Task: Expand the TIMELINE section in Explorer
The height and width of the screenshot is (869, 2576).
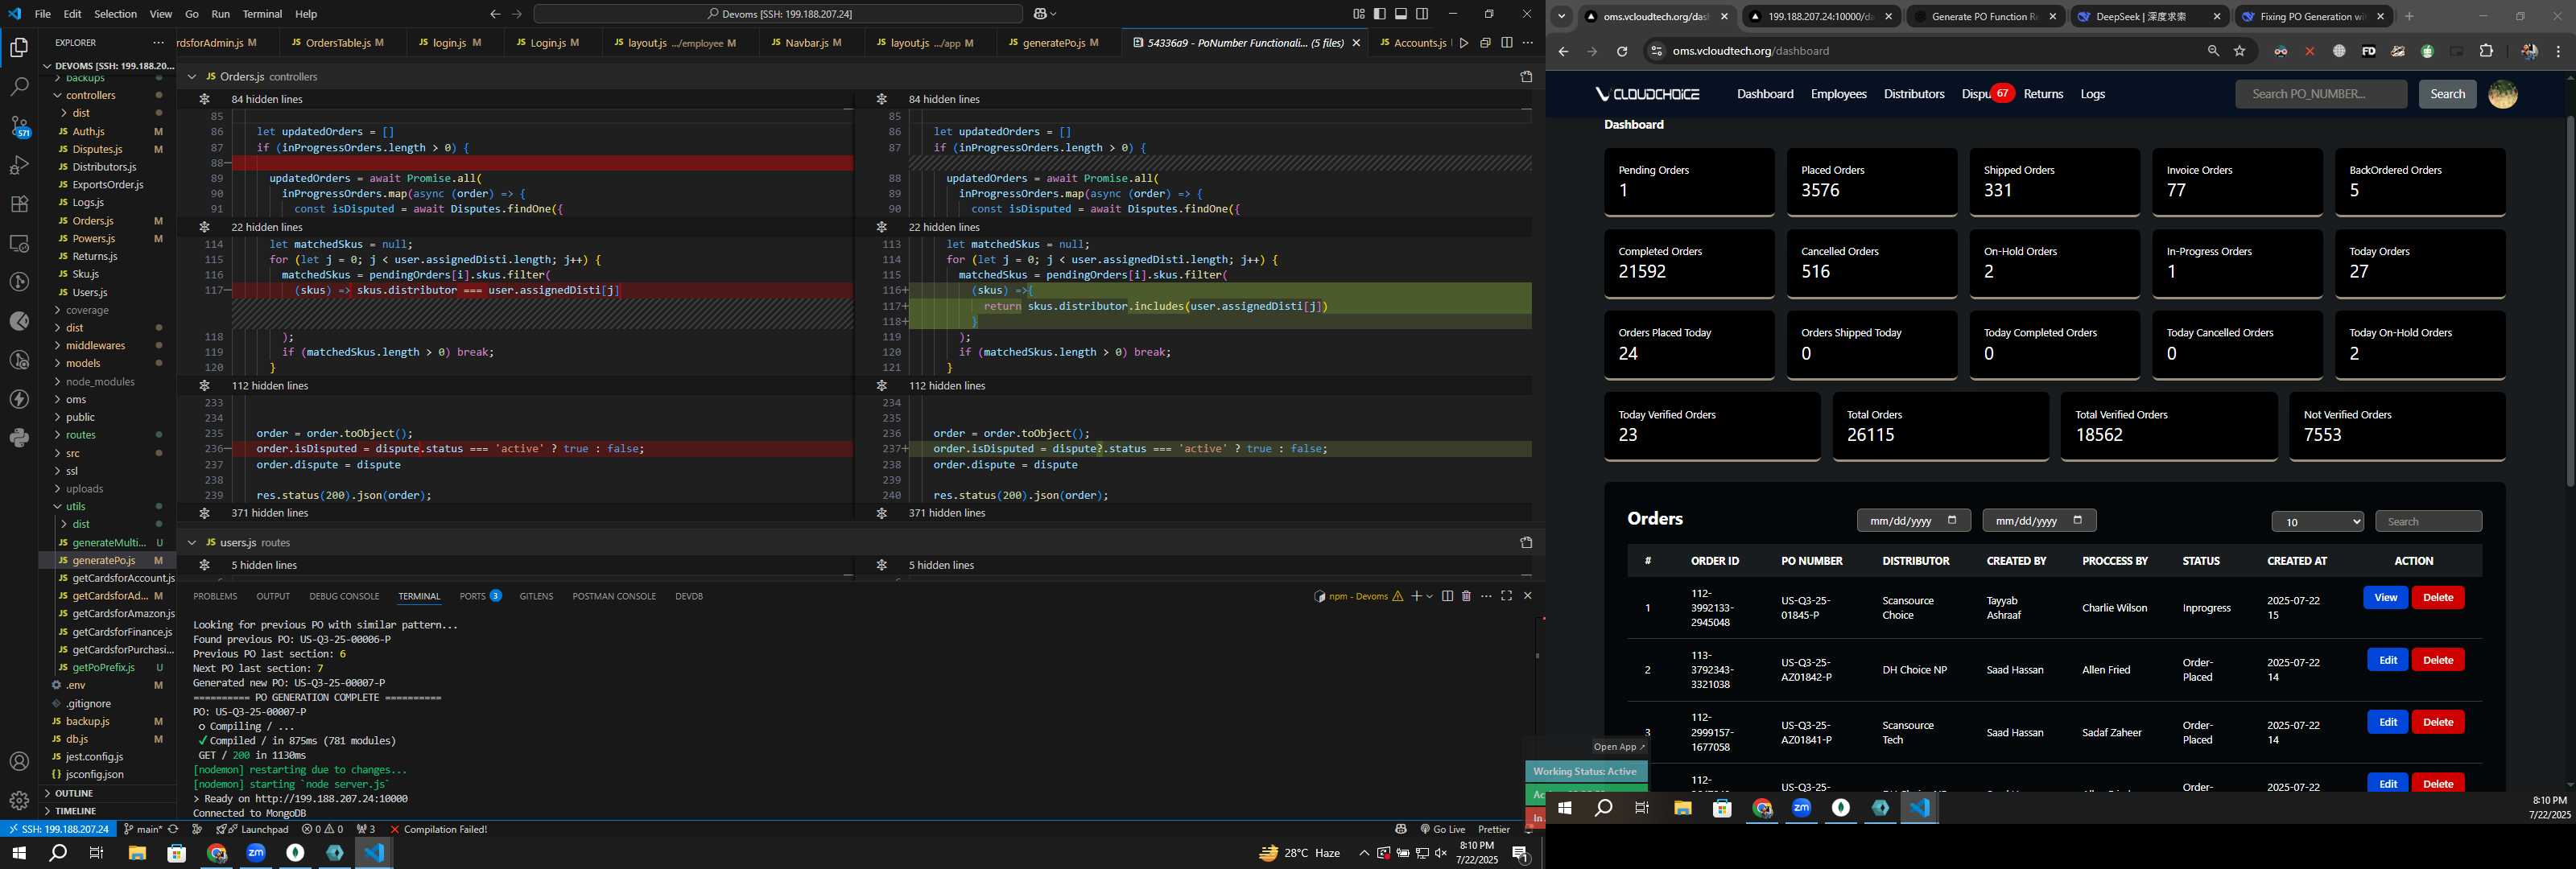Action: (x=76, y=811)
